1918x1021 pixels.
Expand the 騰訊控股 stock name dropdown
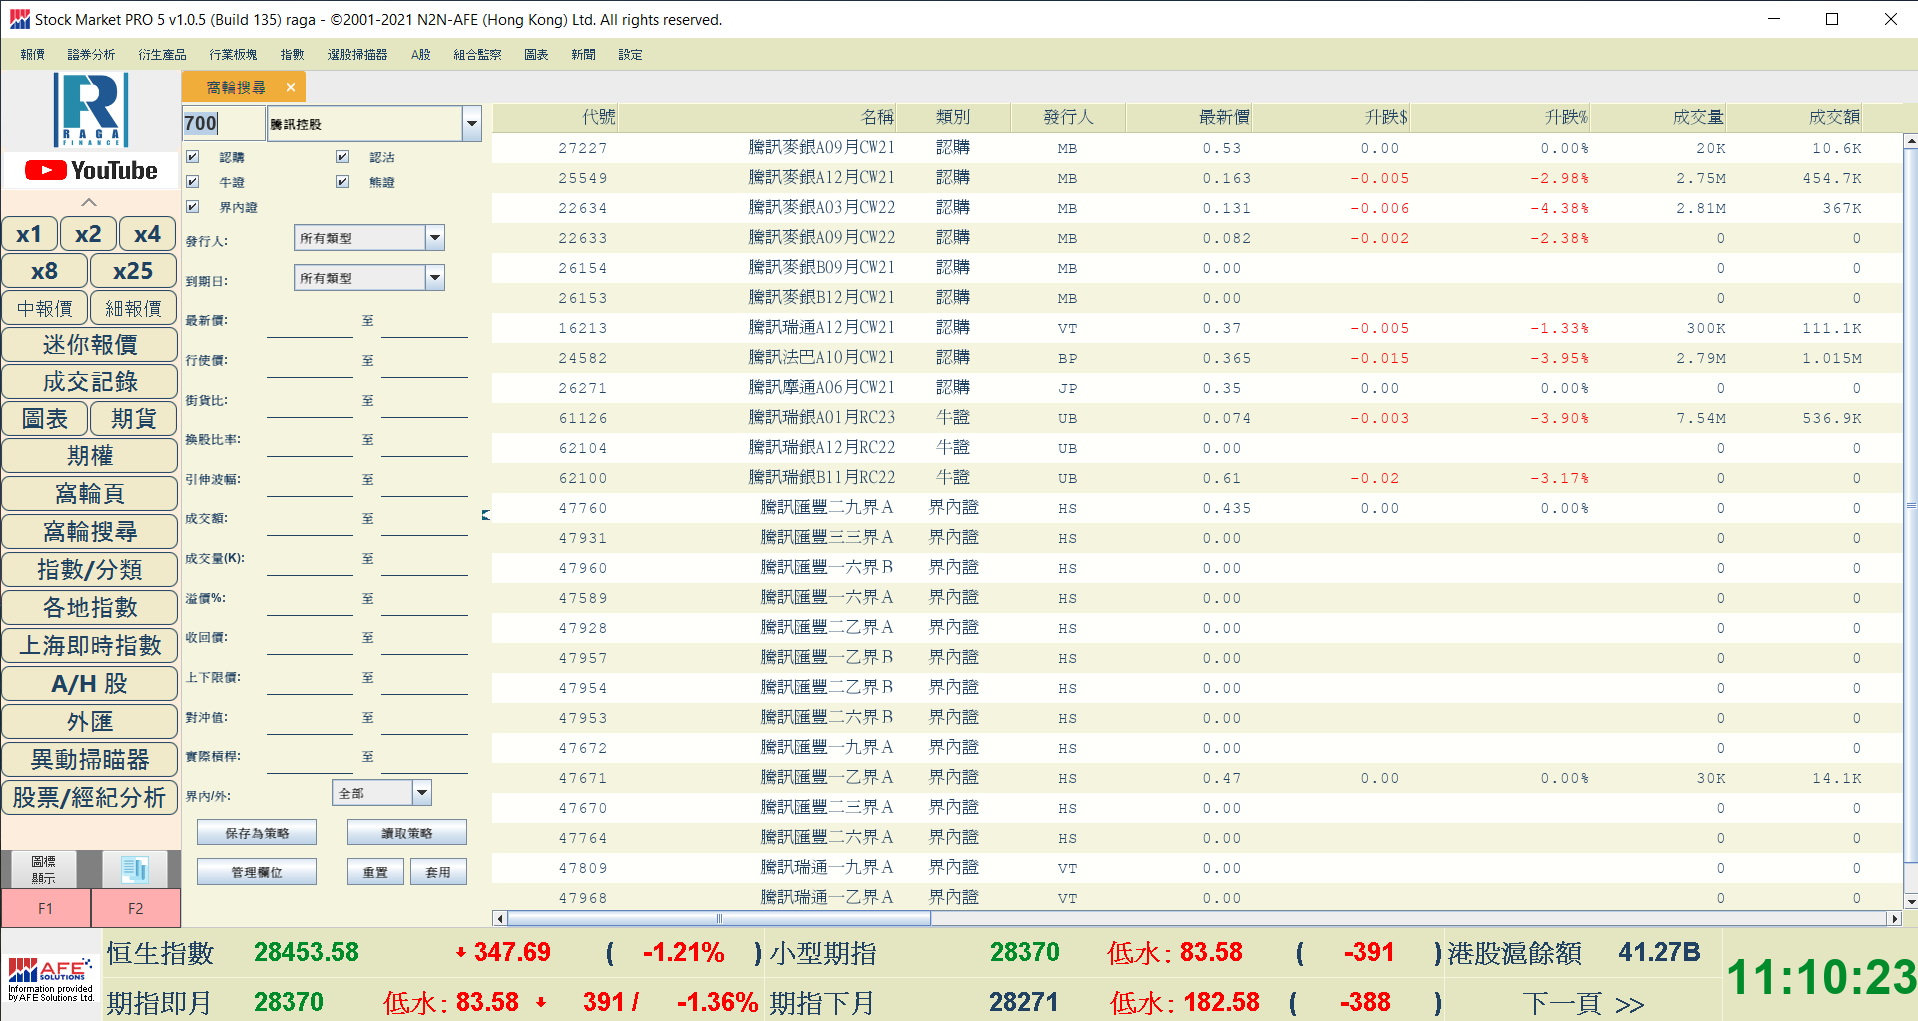coord(471,124)
